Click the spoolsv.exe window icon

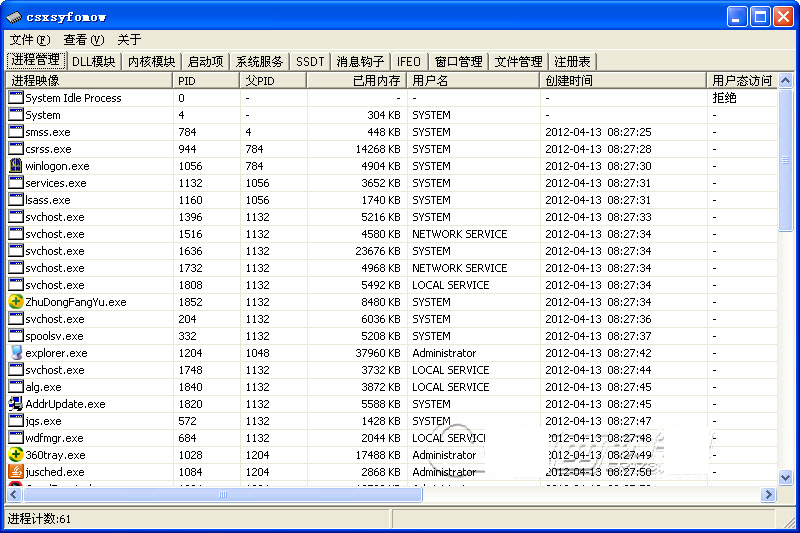[16, 336]
